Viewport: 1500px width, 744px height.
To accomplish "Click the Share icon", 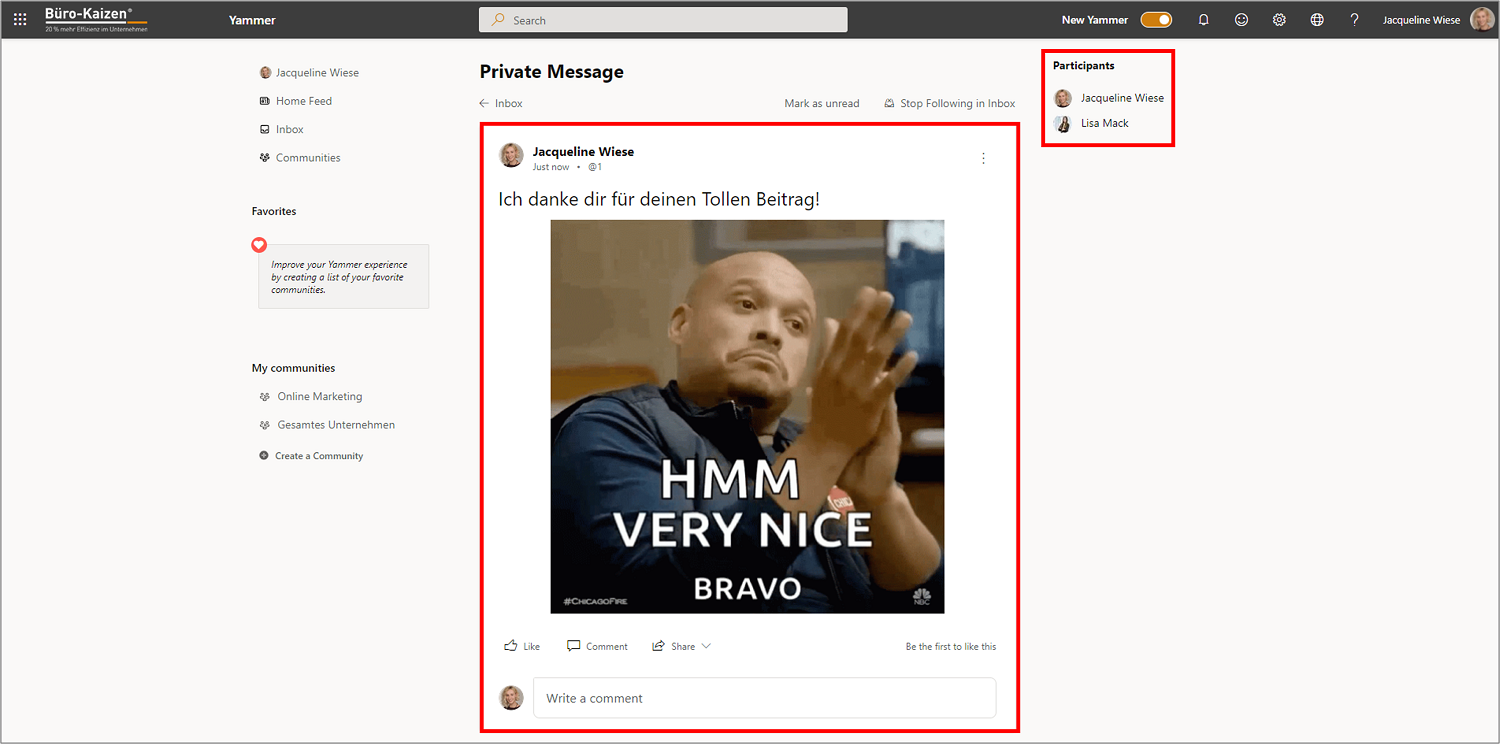I will [x=658, y=646].
